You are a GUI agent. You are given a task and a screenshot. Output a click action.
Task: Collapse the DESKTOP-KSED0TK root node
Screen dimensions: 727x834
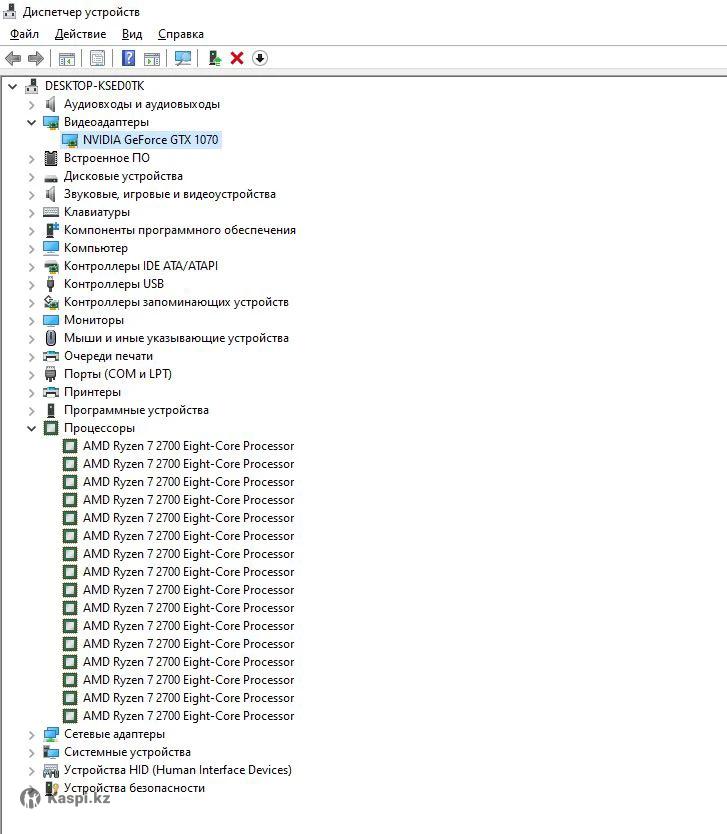click(x=13, y=86)
